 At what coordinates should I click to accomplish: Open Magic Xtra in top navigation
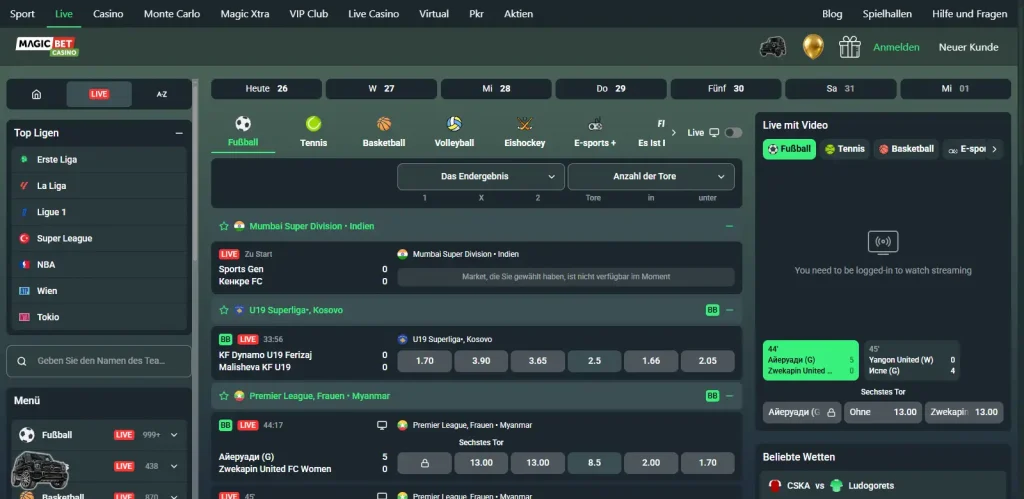pos(244,14)
